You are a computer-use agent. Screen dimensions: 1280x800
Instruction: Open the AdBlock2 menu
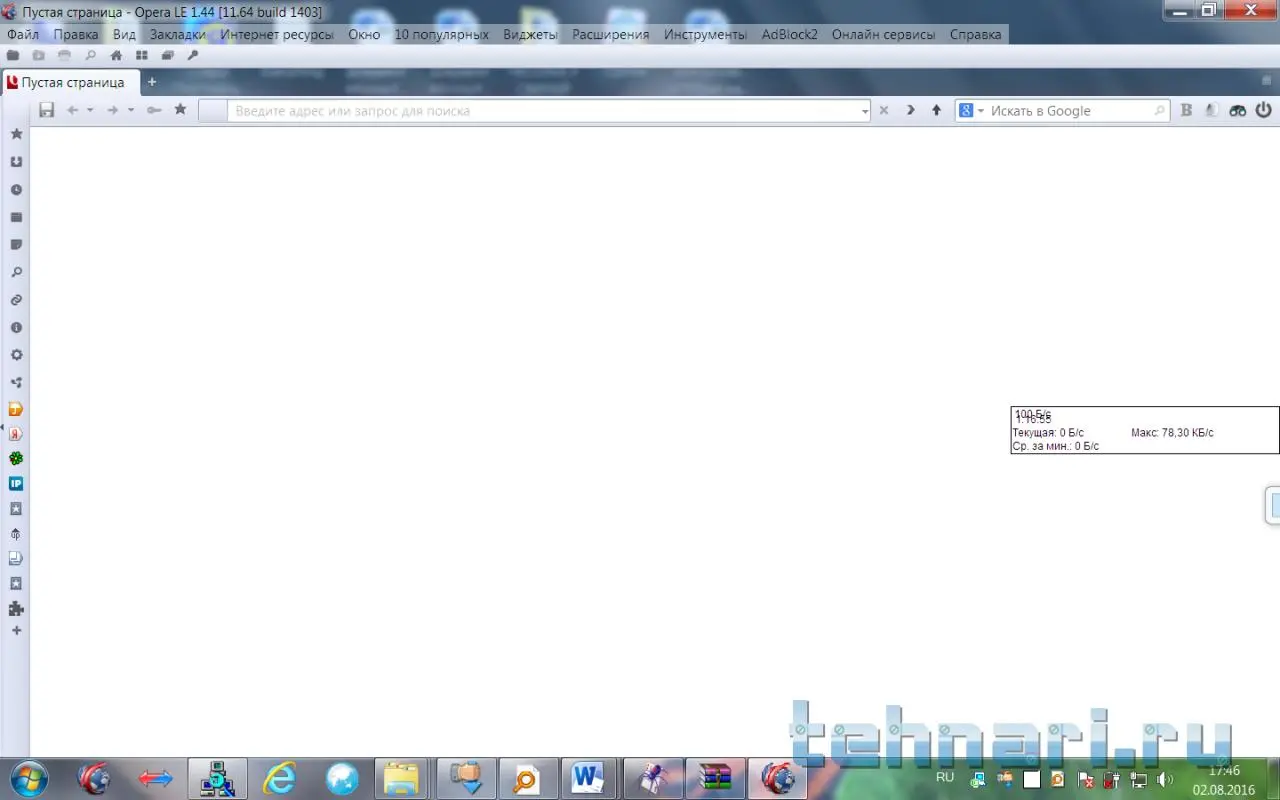(789, 34)
